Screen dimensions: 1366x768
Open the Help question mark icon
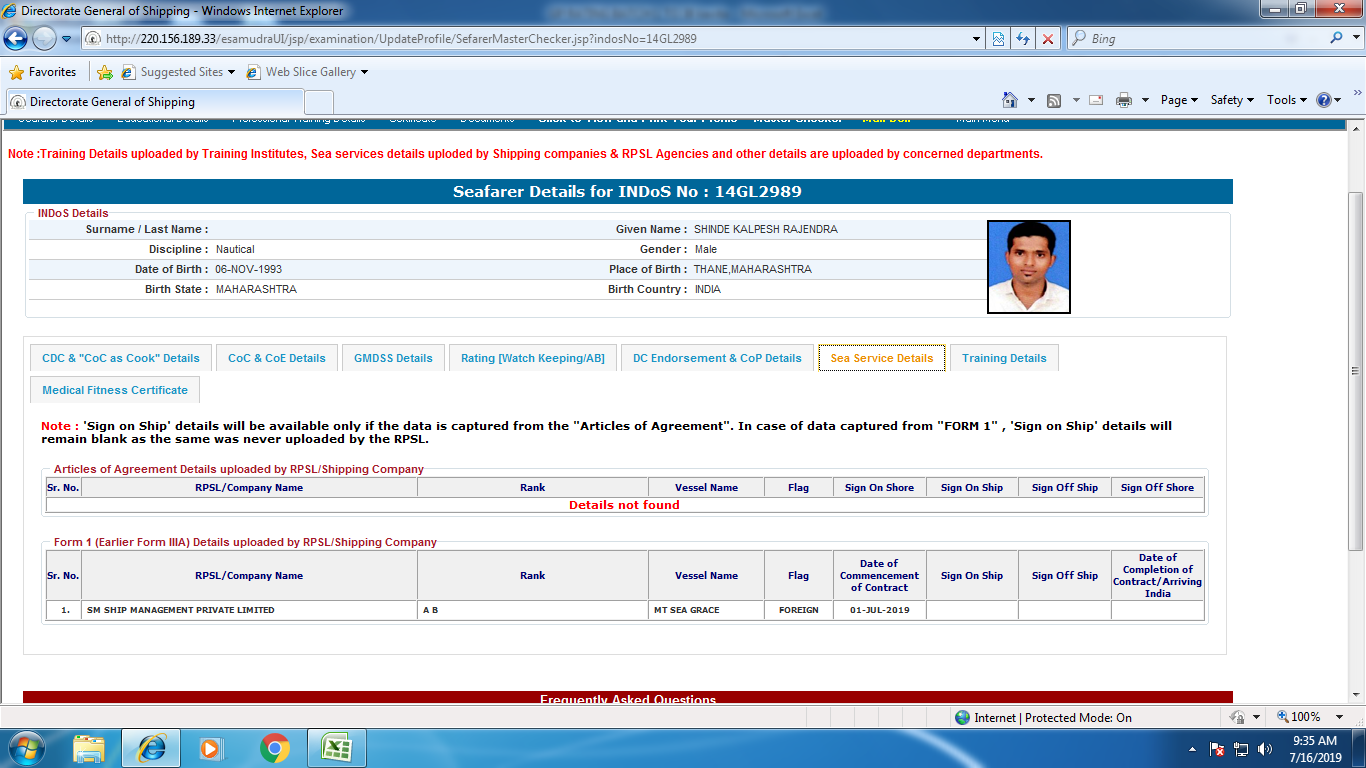click(x=1324, y=100)
